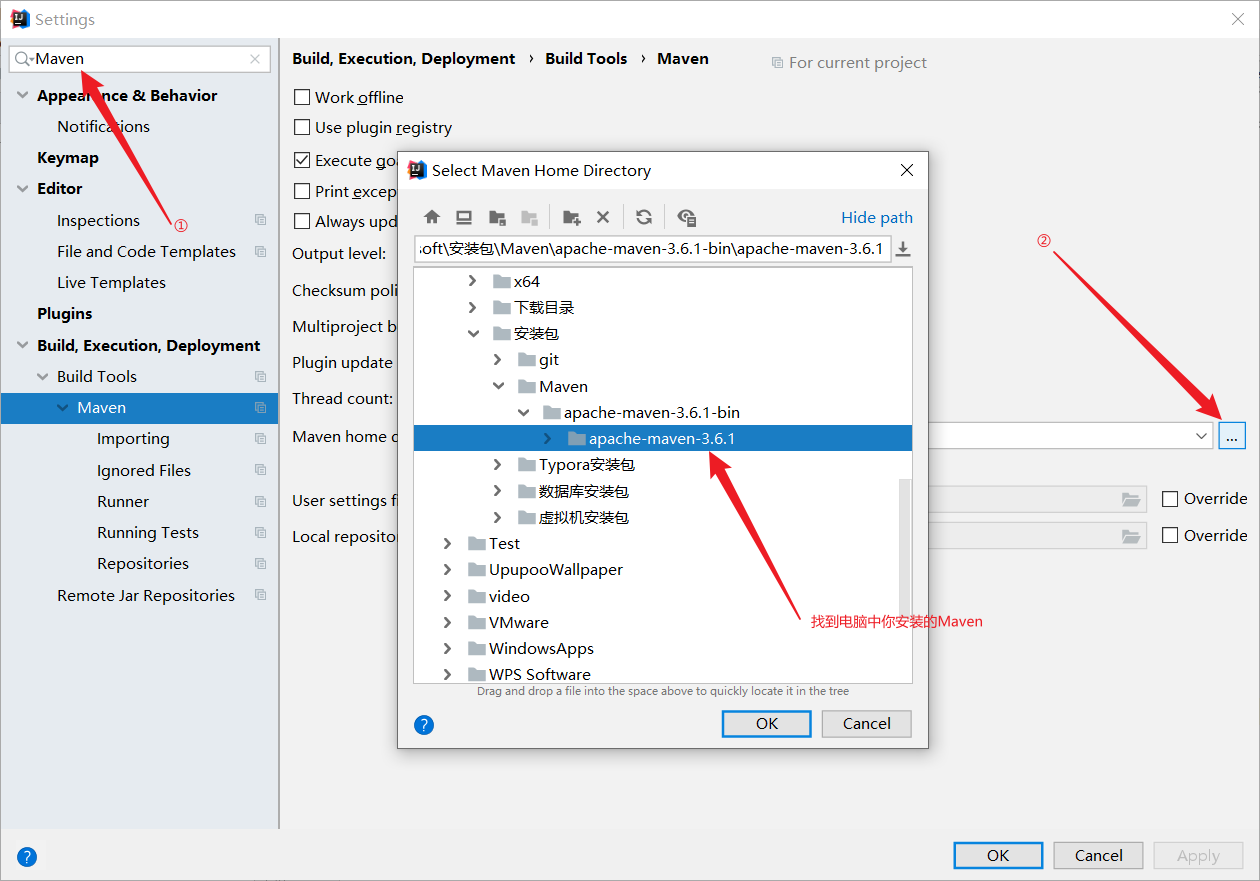This screenshot has height=881, width=1260.
Task: Click Cancel in Settings window
Action: pos(1099,855)
